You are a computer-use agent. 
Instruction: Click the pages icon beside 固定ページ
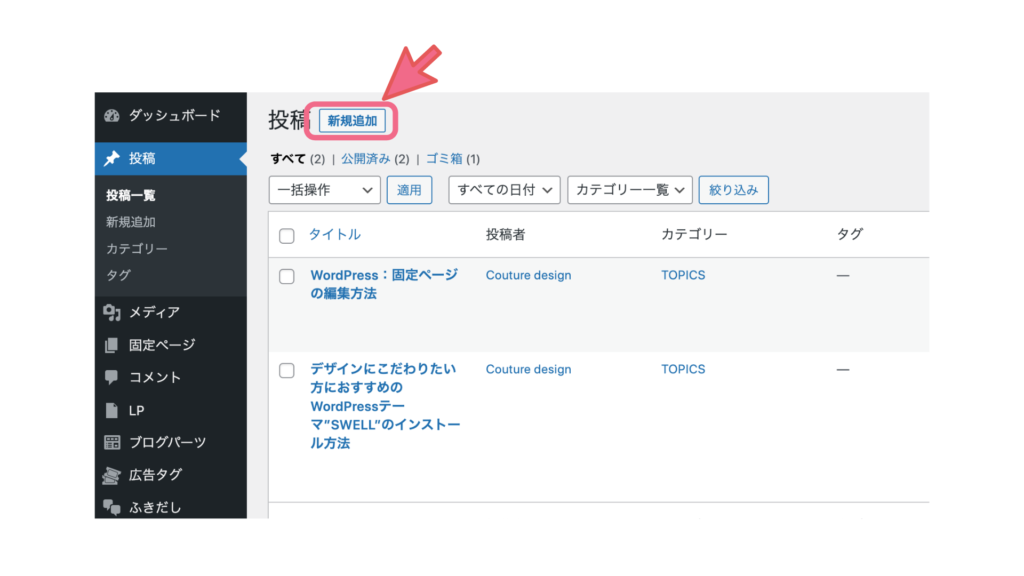coord(112,345)
